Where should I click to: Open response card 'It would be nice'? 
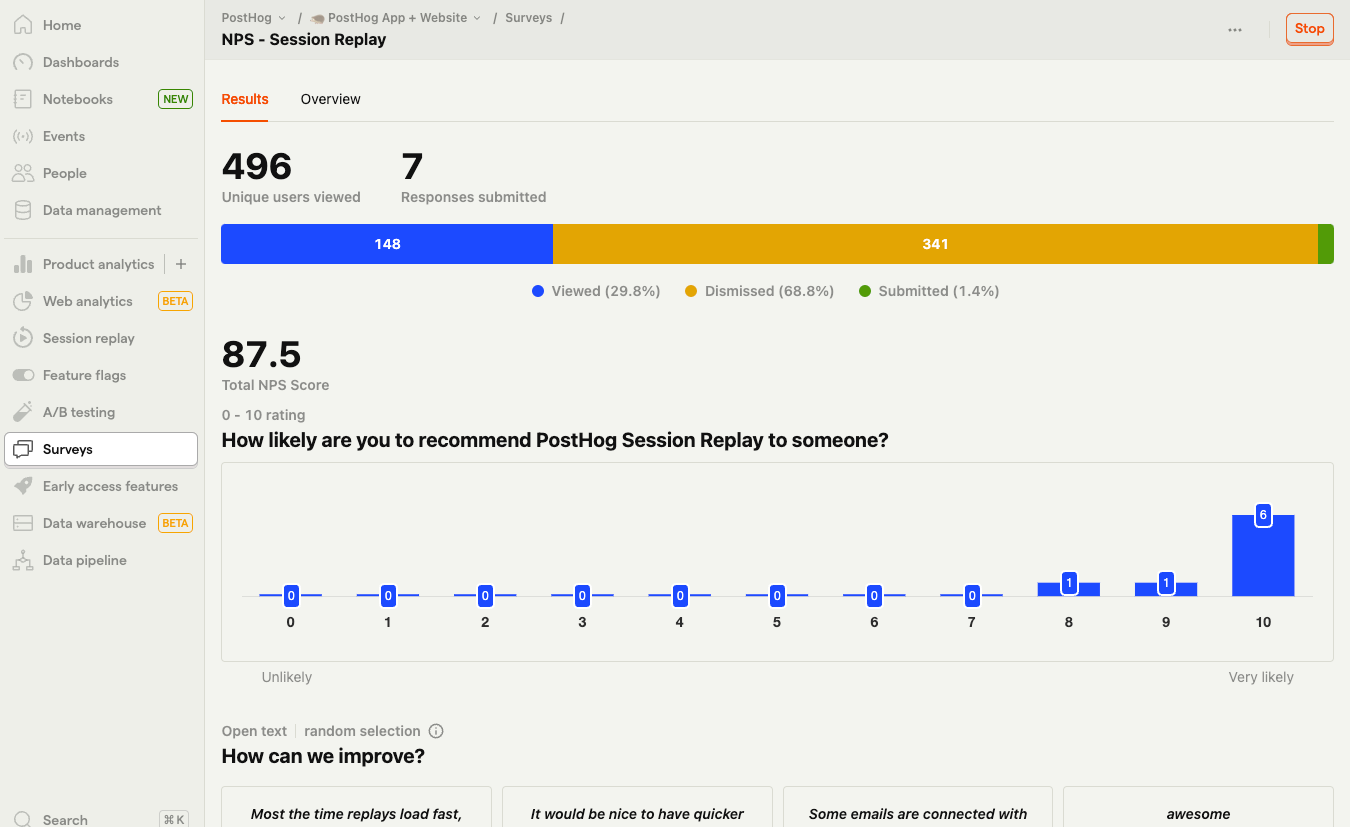(x=637, y=807)
